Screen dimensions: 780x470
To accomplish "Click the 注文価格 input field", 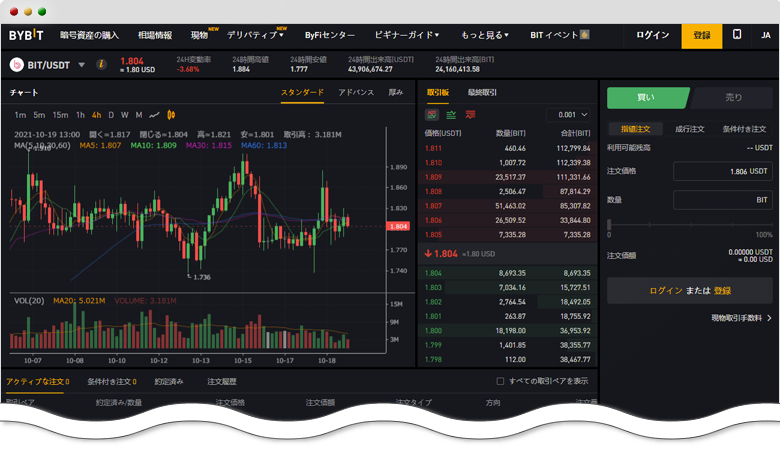I will (x=723, y=171).
